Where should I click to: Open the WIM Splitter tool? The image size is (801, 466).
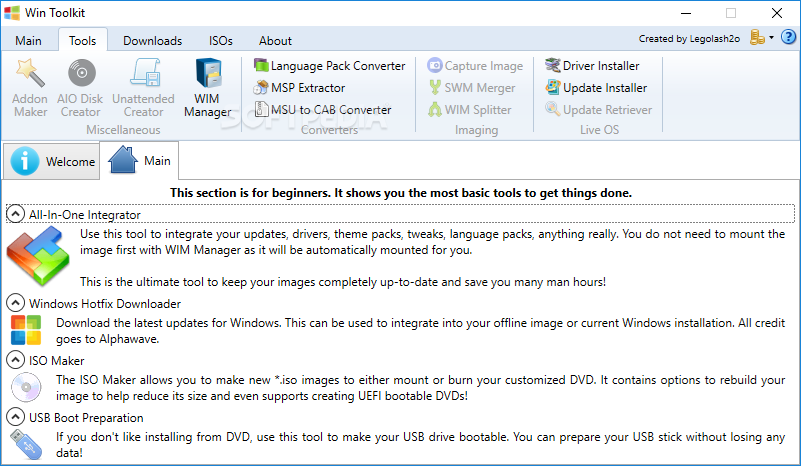[469, 110]
